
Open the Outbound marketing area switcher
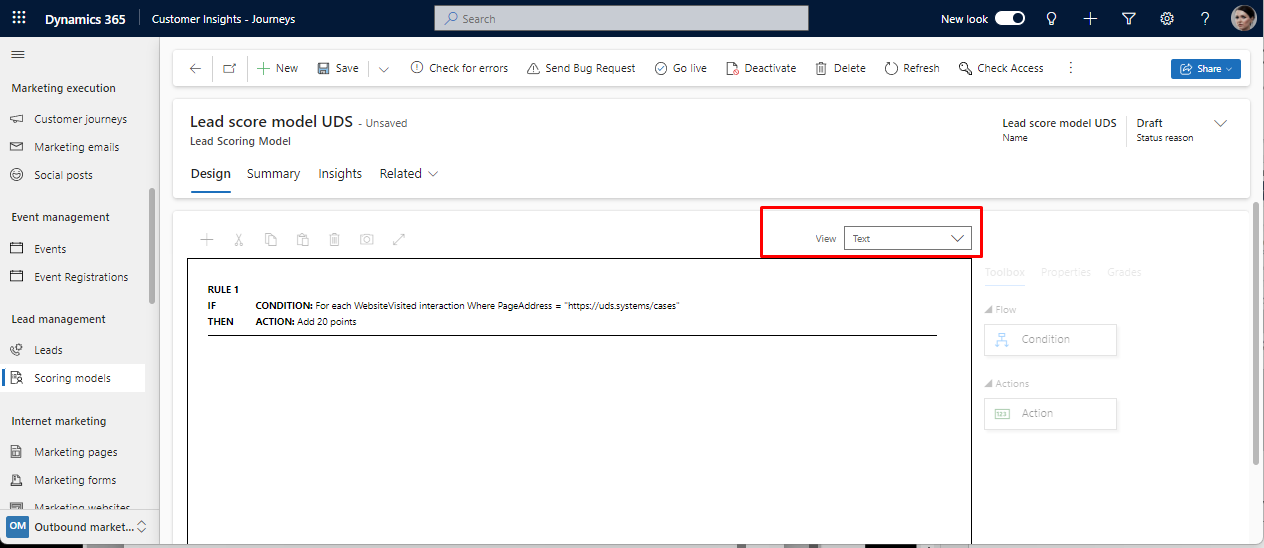[77, 526]
